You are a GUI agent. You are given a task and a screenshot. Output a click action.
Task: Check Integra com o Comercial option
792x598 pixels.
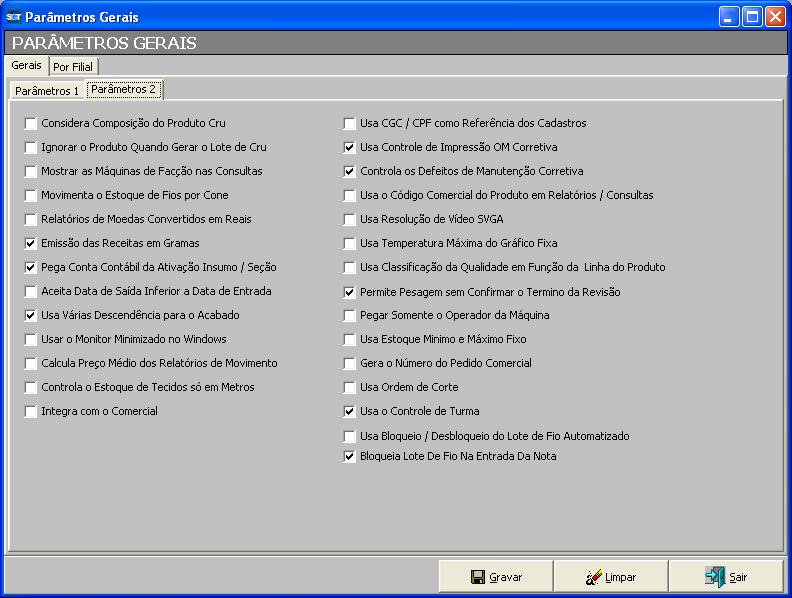(31, 412)
